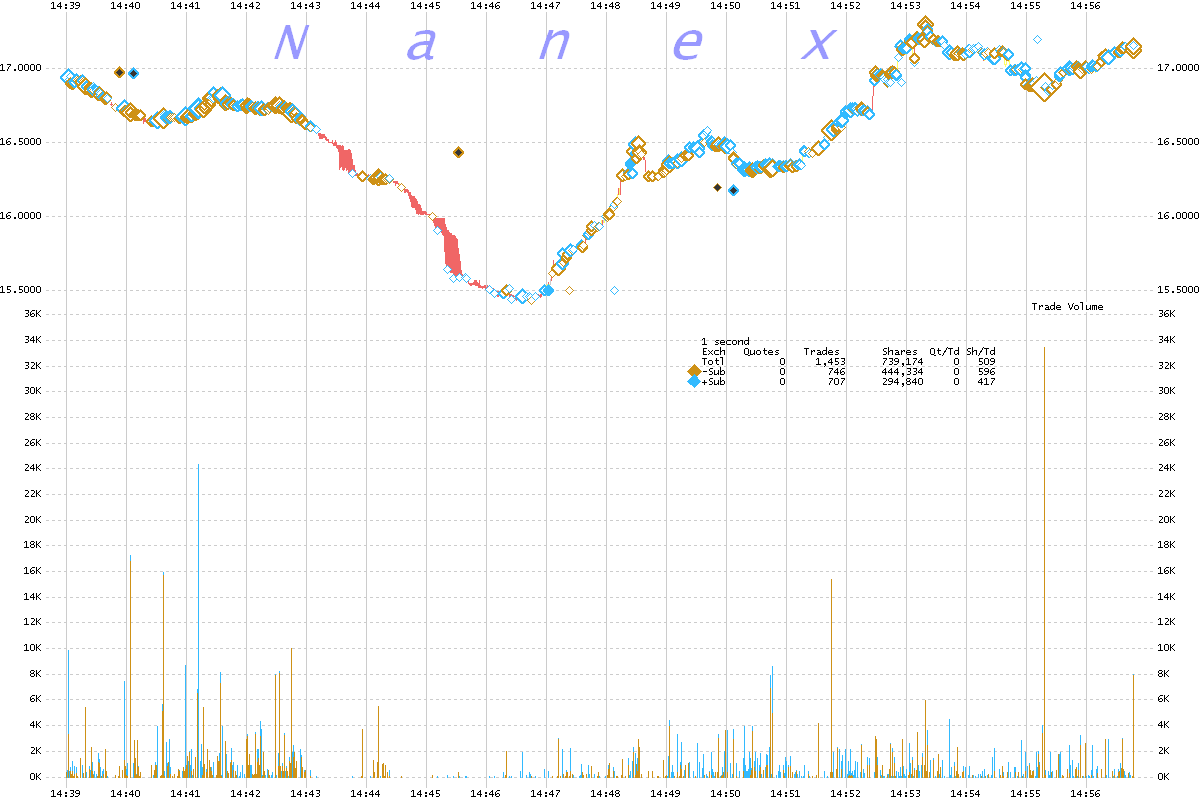Click the +Sub trades value '707'

[x=836, y=382]
